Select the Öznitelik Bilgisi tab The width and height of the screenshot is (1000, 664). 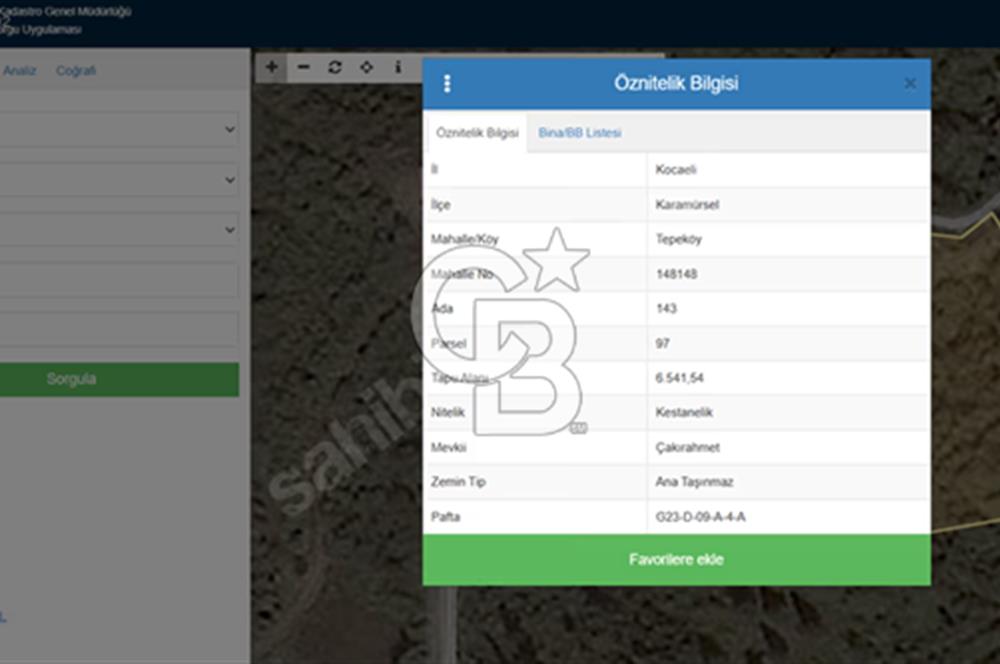[477, 133]
